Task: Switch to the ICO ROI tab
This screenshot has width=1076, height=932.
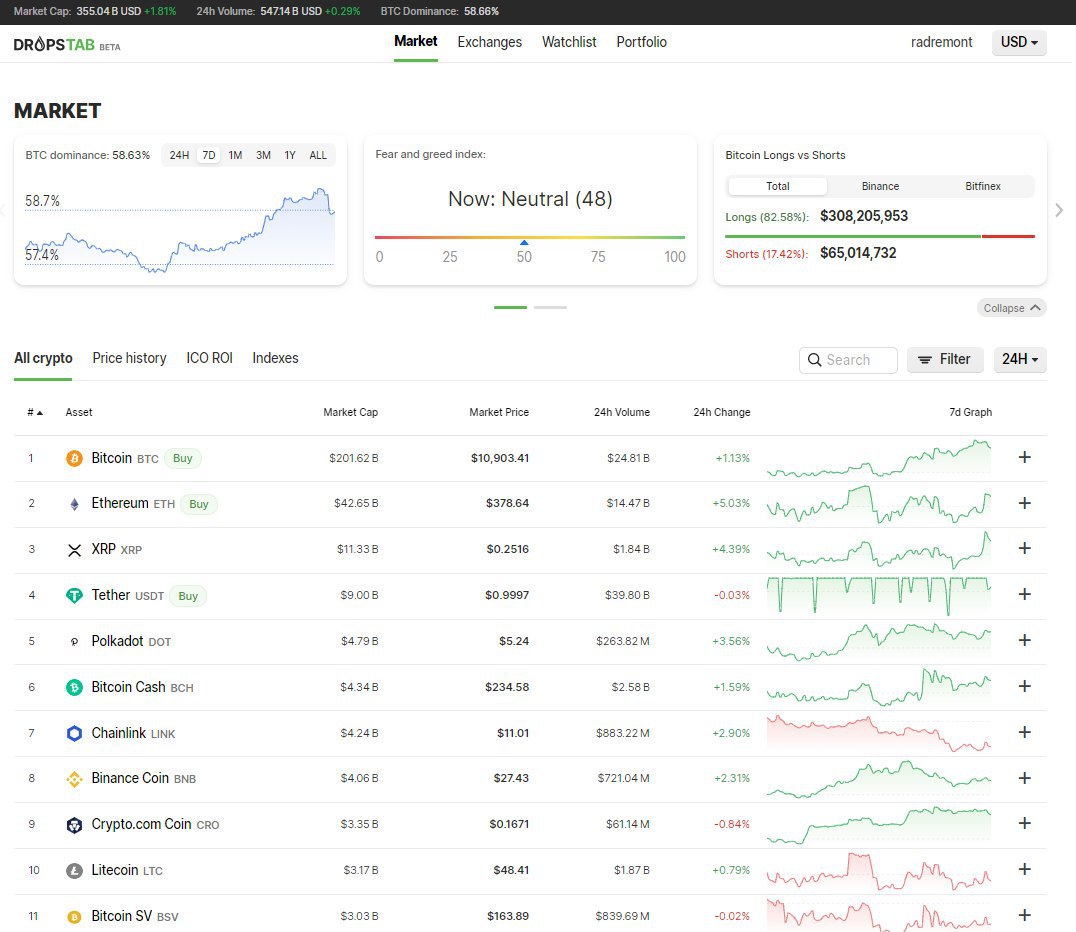Action: tap(209, 358)
